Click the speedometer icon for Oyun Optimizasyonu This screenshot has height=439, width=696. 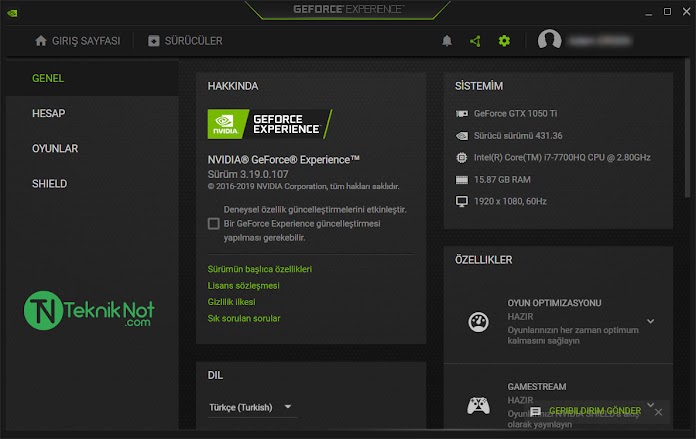coord(478,322)
